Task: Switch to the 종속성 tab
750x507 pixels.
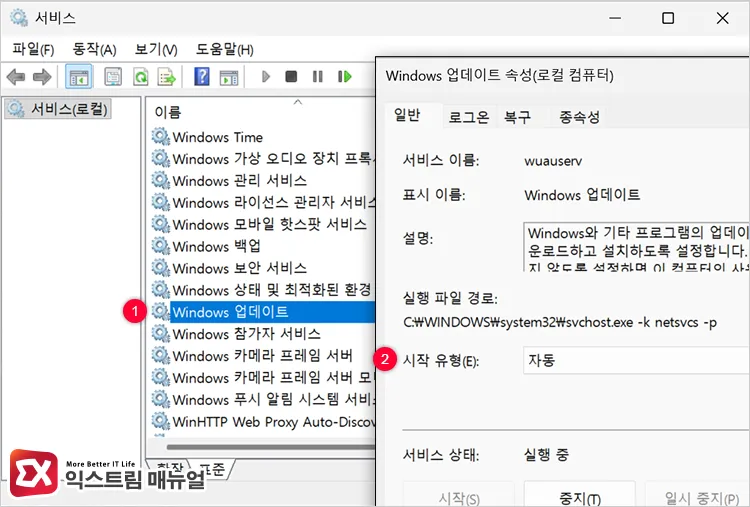Action: tap(579, 117)
